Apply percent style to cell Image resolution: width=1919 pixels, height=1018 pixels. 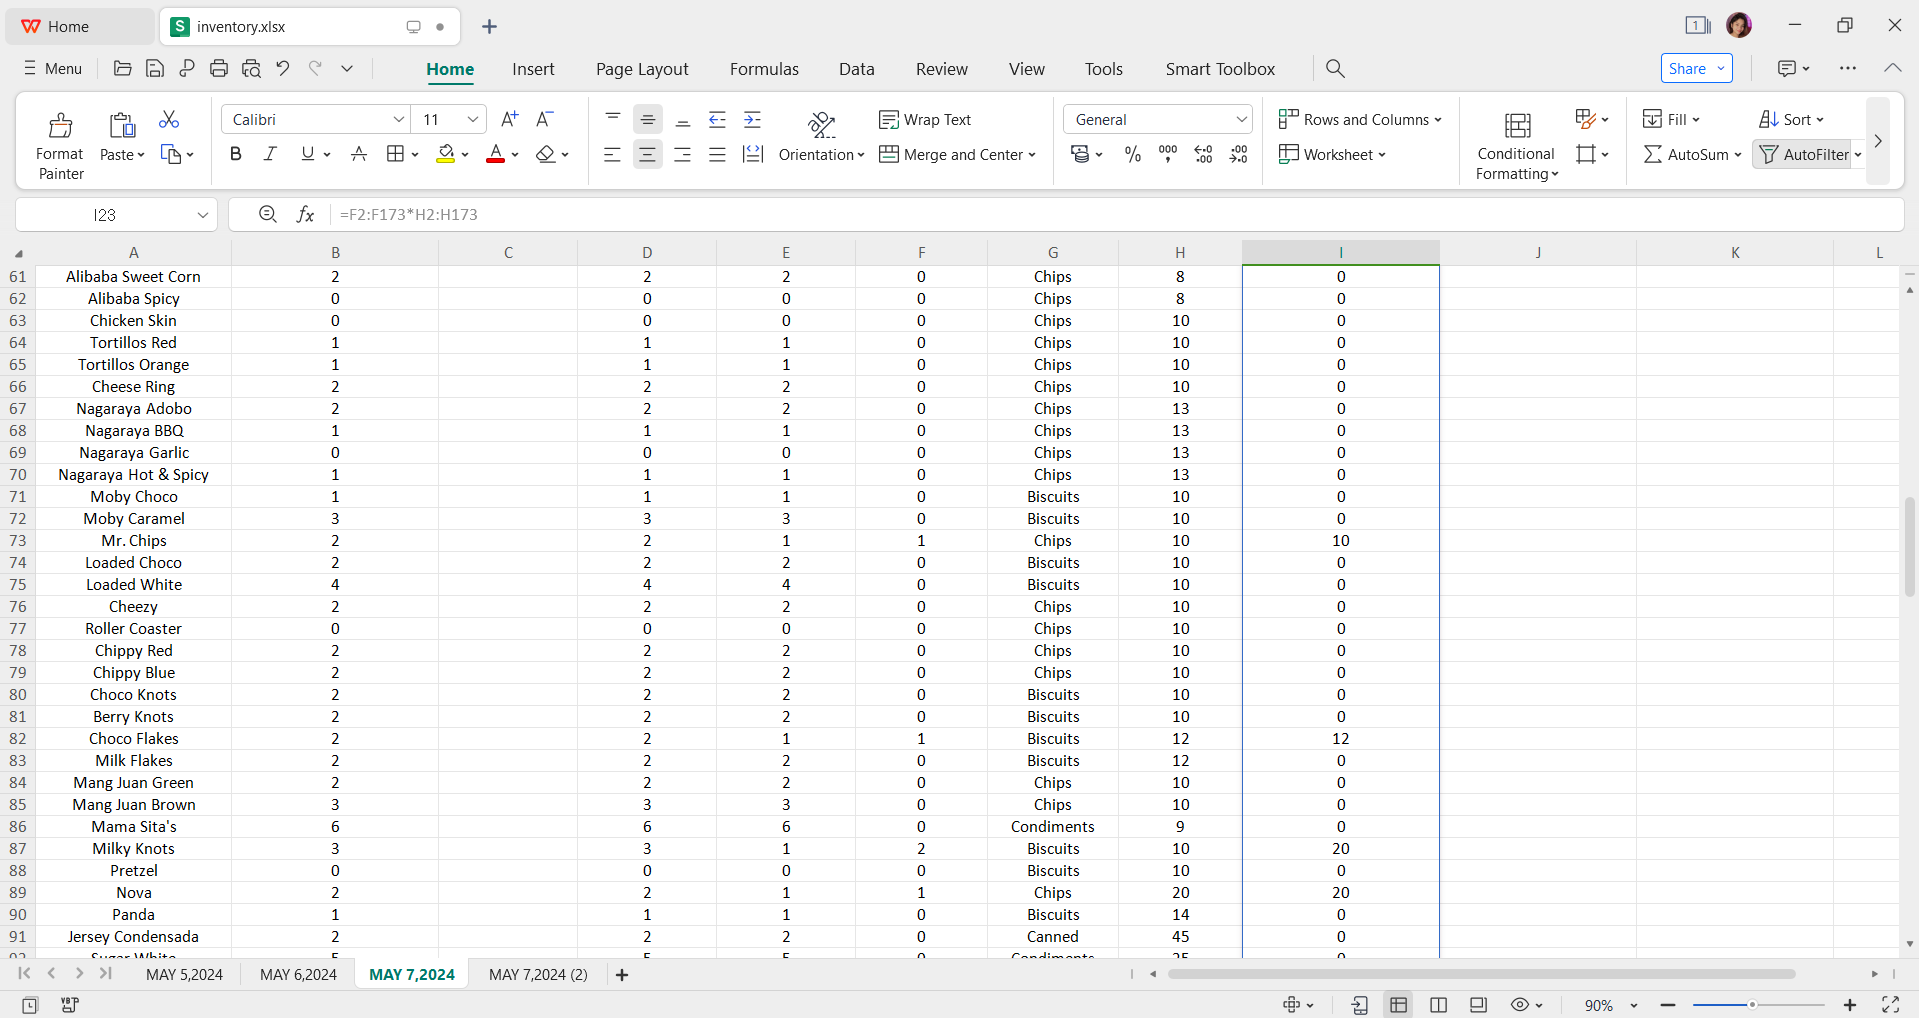1133,154
